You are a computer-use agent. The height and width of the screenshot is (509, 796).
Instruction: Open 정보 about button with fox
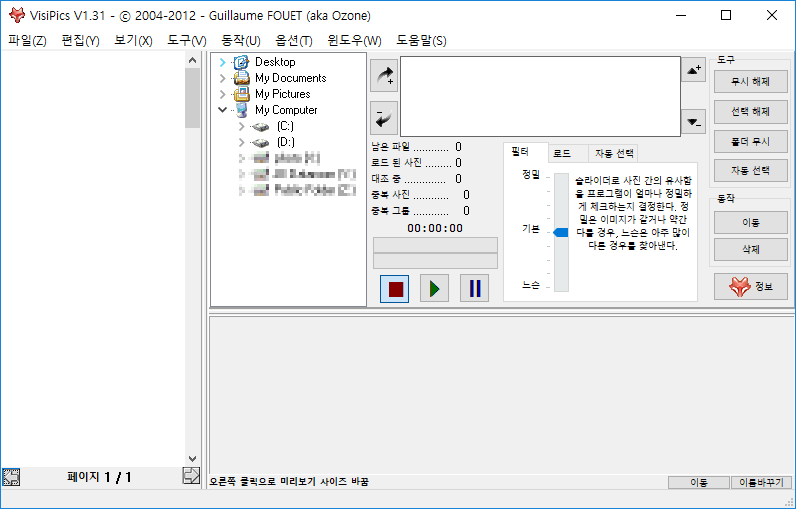point(750,287)
